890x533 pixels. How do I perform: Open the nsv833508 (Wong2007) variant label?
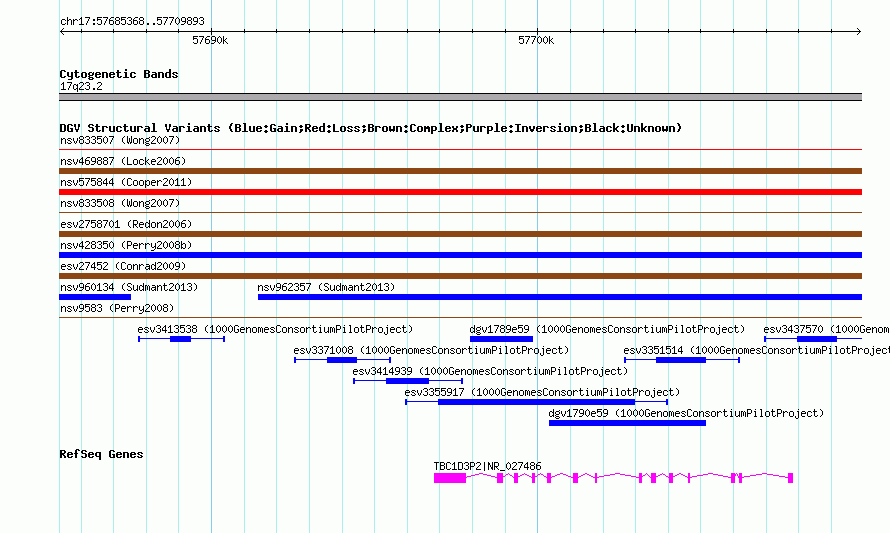click(x=120, y=203)
